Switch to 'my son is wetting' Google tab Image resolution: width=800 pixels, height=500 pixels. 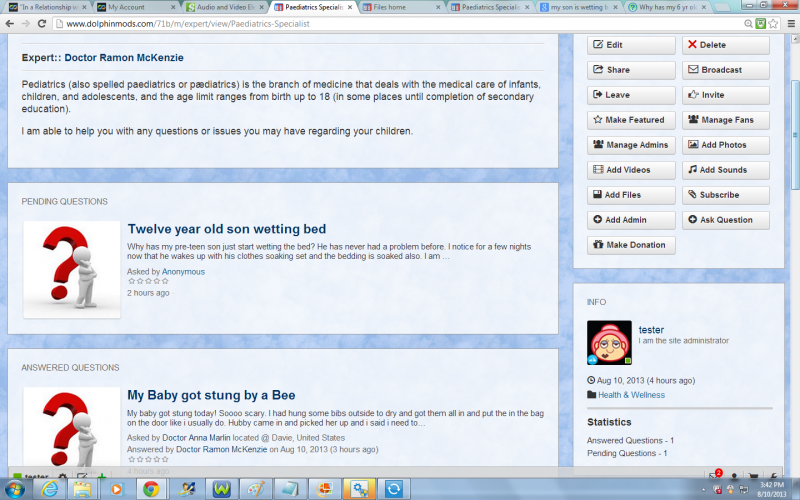click(579, 7)
